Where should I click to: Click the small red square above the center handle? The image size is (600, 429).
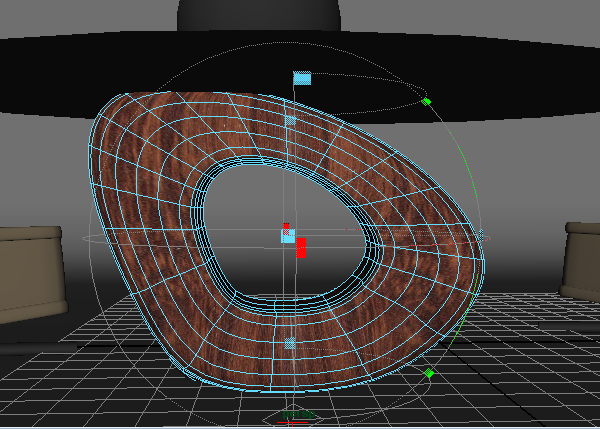pos(286,226)
